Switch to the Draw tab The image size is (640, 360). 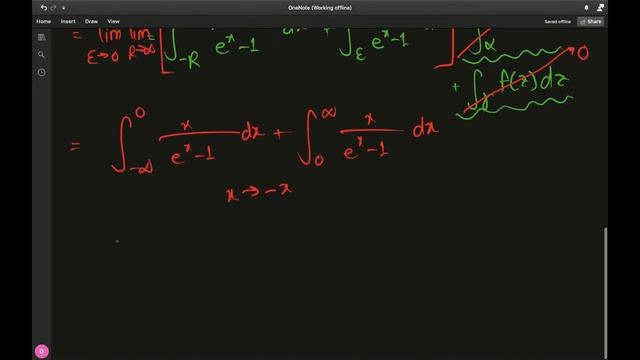coord(91,21)
